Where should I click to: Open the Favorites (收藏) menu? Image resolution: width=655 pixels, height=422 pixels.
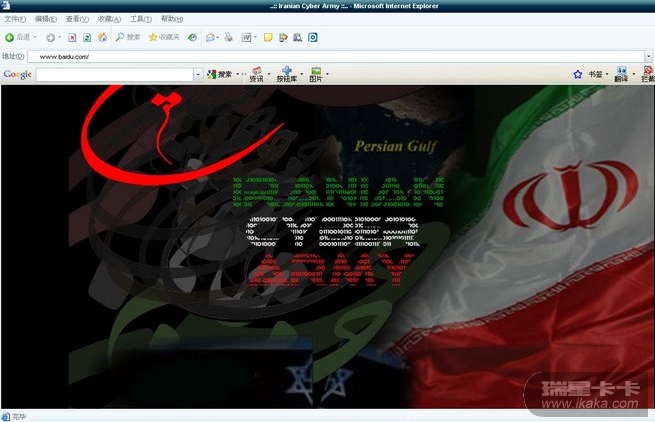click(x=109, y=19)
